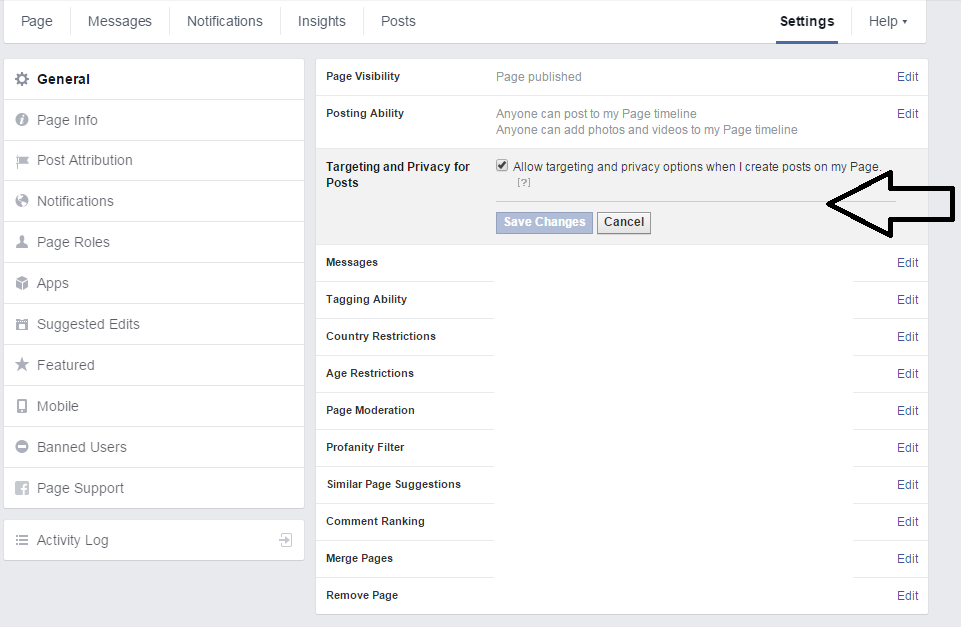The width and height of the screenshot is (961, 627).
Task: Click the Featured star icon
Action: [22, 365]
